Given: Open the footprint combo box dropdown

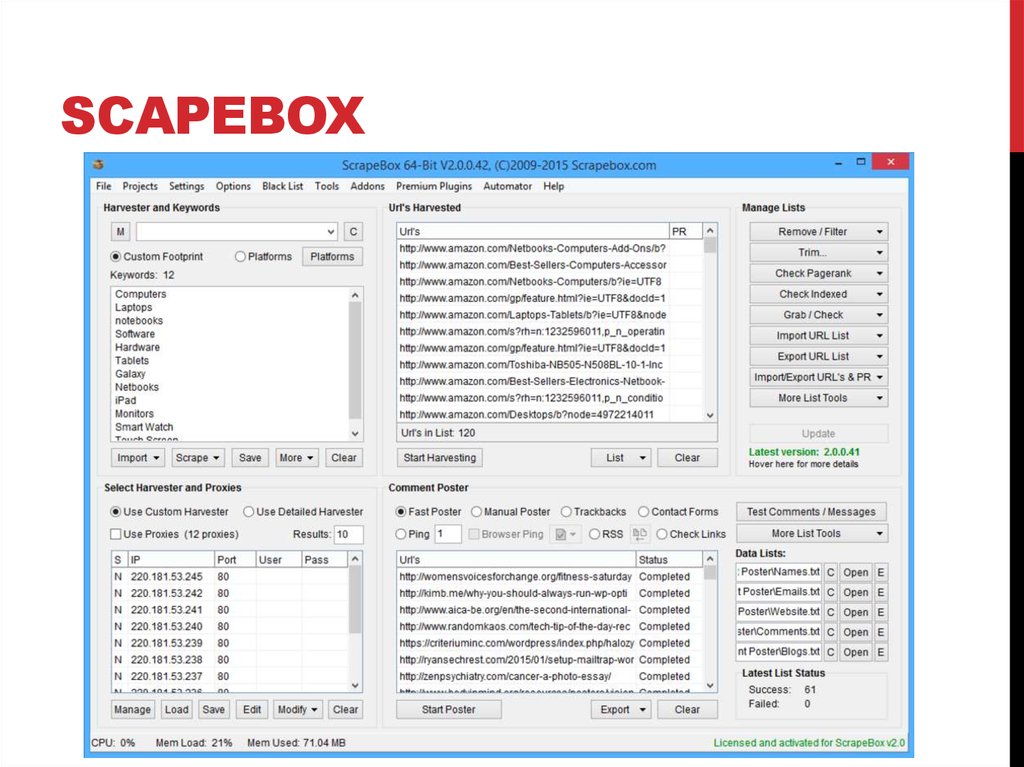Looking at the screenshot, I should click(331, 232).
